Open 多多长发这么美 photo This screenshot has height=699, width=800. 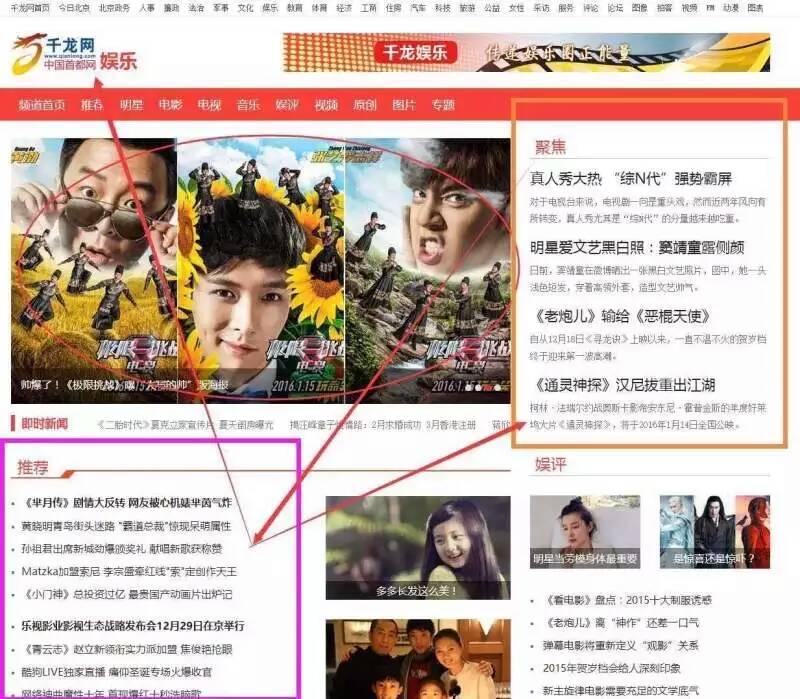tap(418, 547)
